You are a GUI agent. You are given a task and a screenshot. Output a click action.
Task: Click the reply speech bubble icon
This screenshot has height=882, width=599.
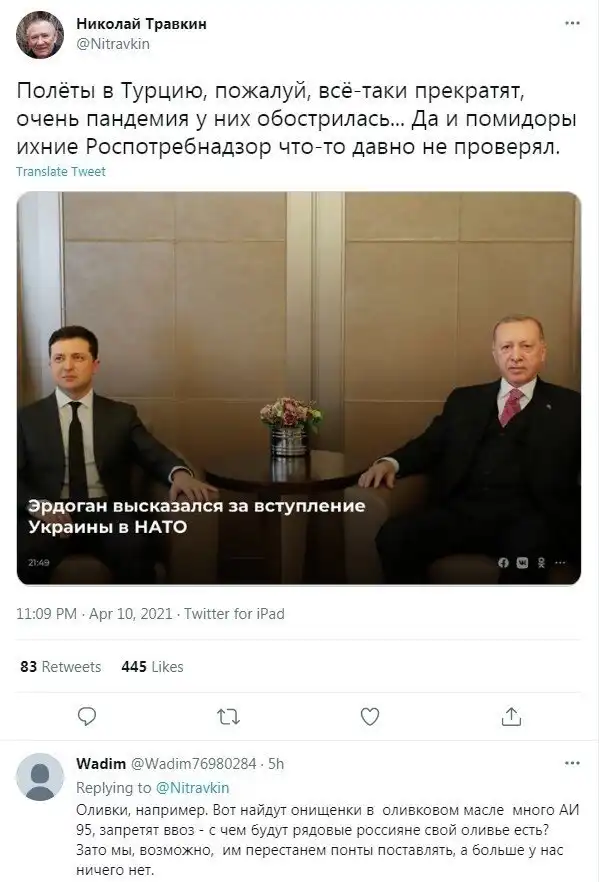click(x=87, y=716)
